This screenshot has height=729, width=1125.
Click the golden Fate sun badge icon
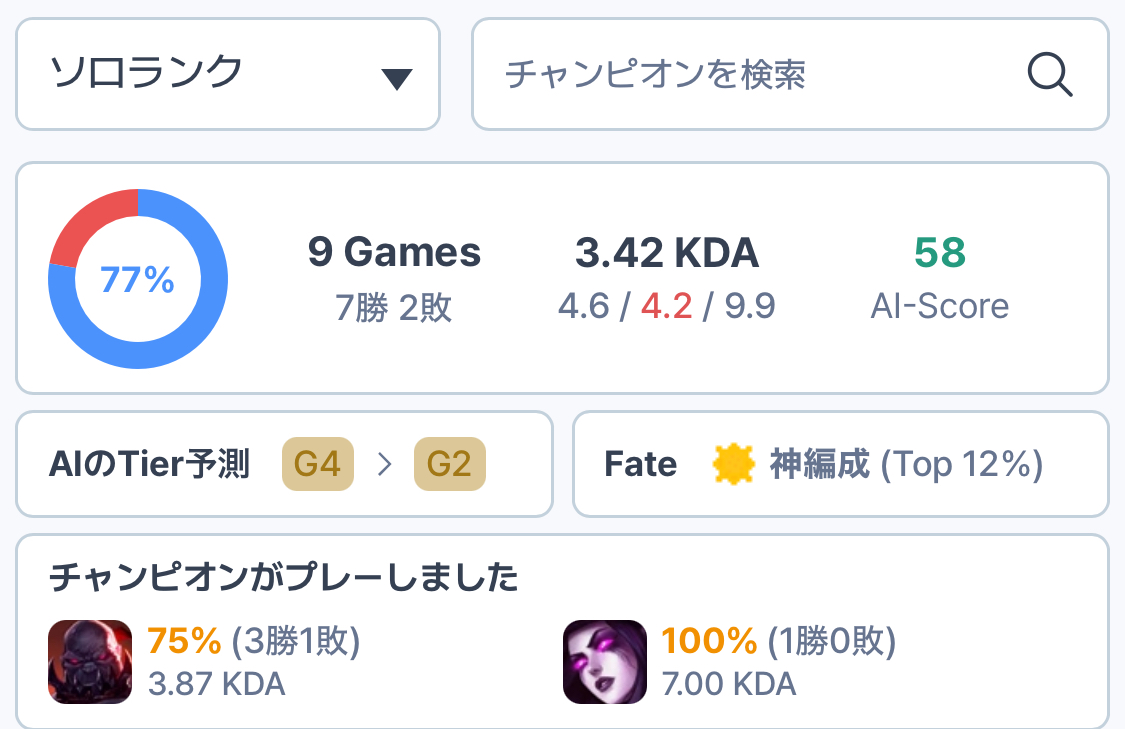(733, 464)
